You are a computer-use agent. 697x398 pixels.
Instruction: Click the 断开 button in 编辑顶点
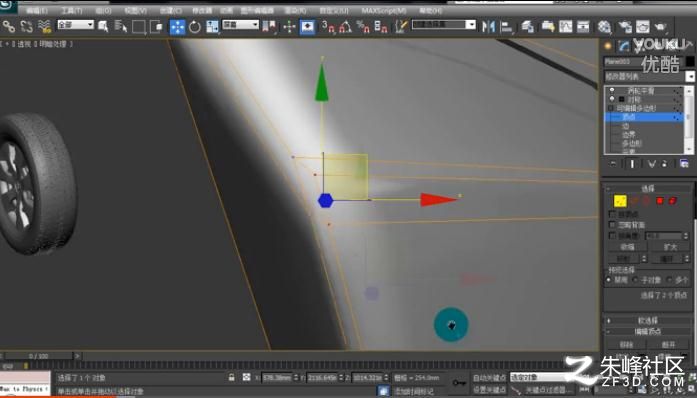(669, 345)
